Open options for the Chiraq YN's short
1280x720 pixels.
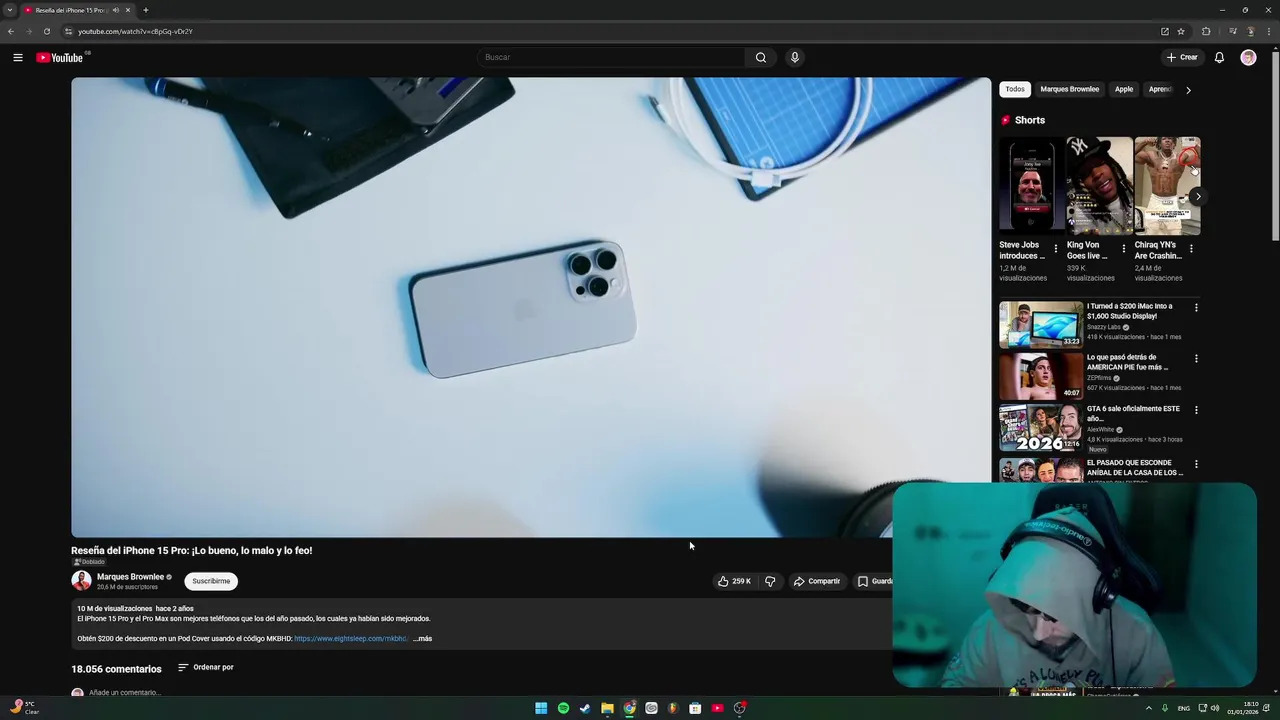[1190, 248]
